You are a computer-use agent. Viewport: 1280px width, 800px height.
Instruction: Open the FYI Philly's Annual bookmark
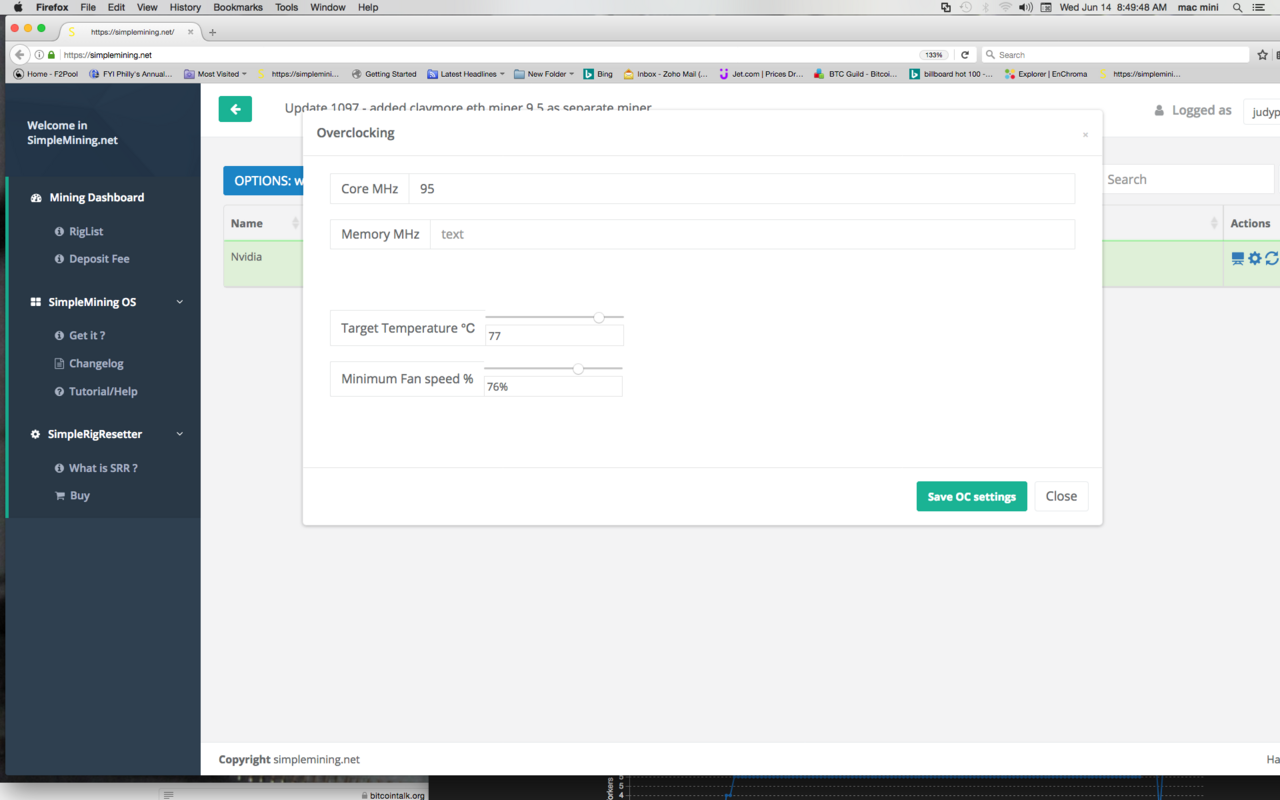(131, 74)
